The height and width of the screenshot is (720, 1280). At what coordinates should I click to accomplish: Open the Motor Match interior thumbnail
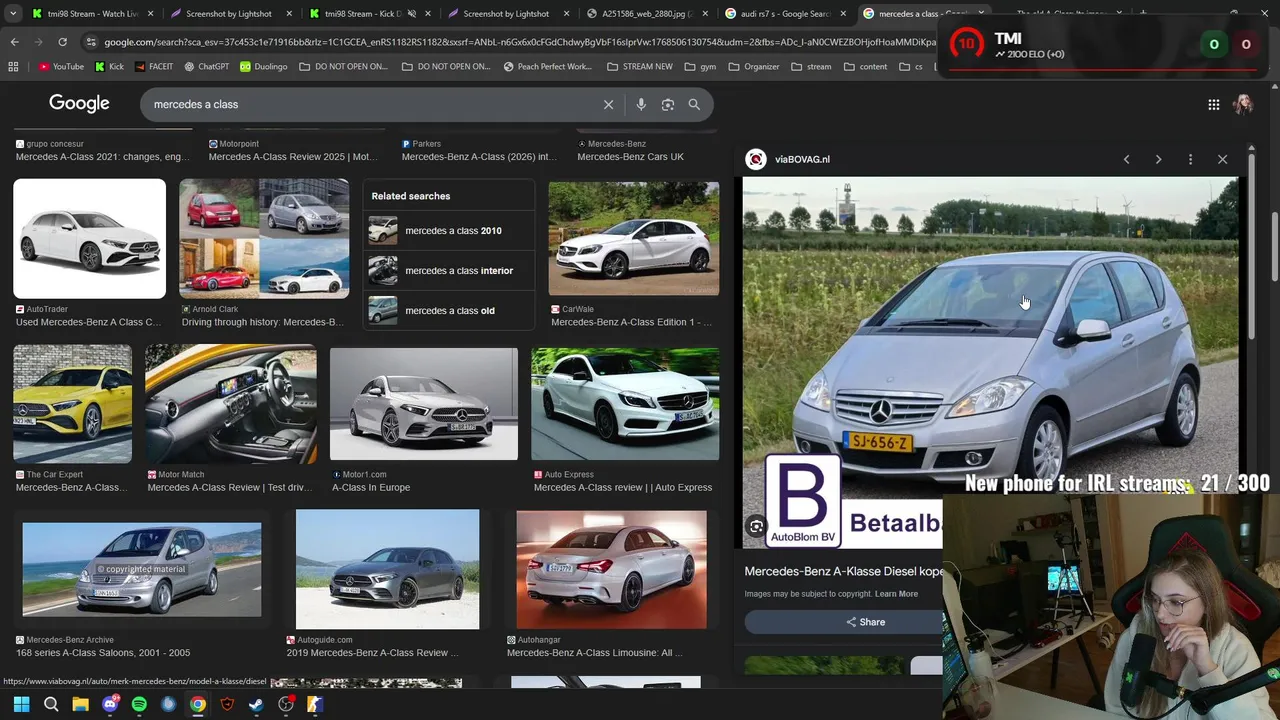(x=231, y=404)
